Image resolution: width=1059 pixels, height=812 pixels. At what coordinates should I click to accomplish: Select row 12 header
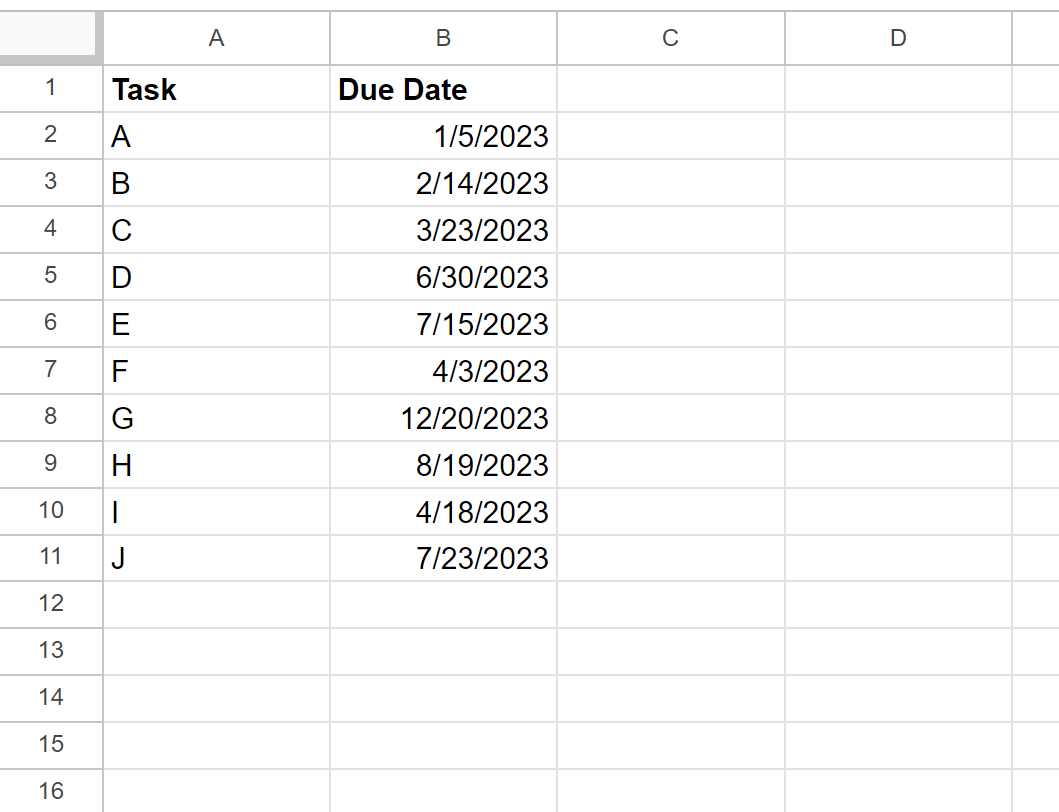[x=51, y=604]
